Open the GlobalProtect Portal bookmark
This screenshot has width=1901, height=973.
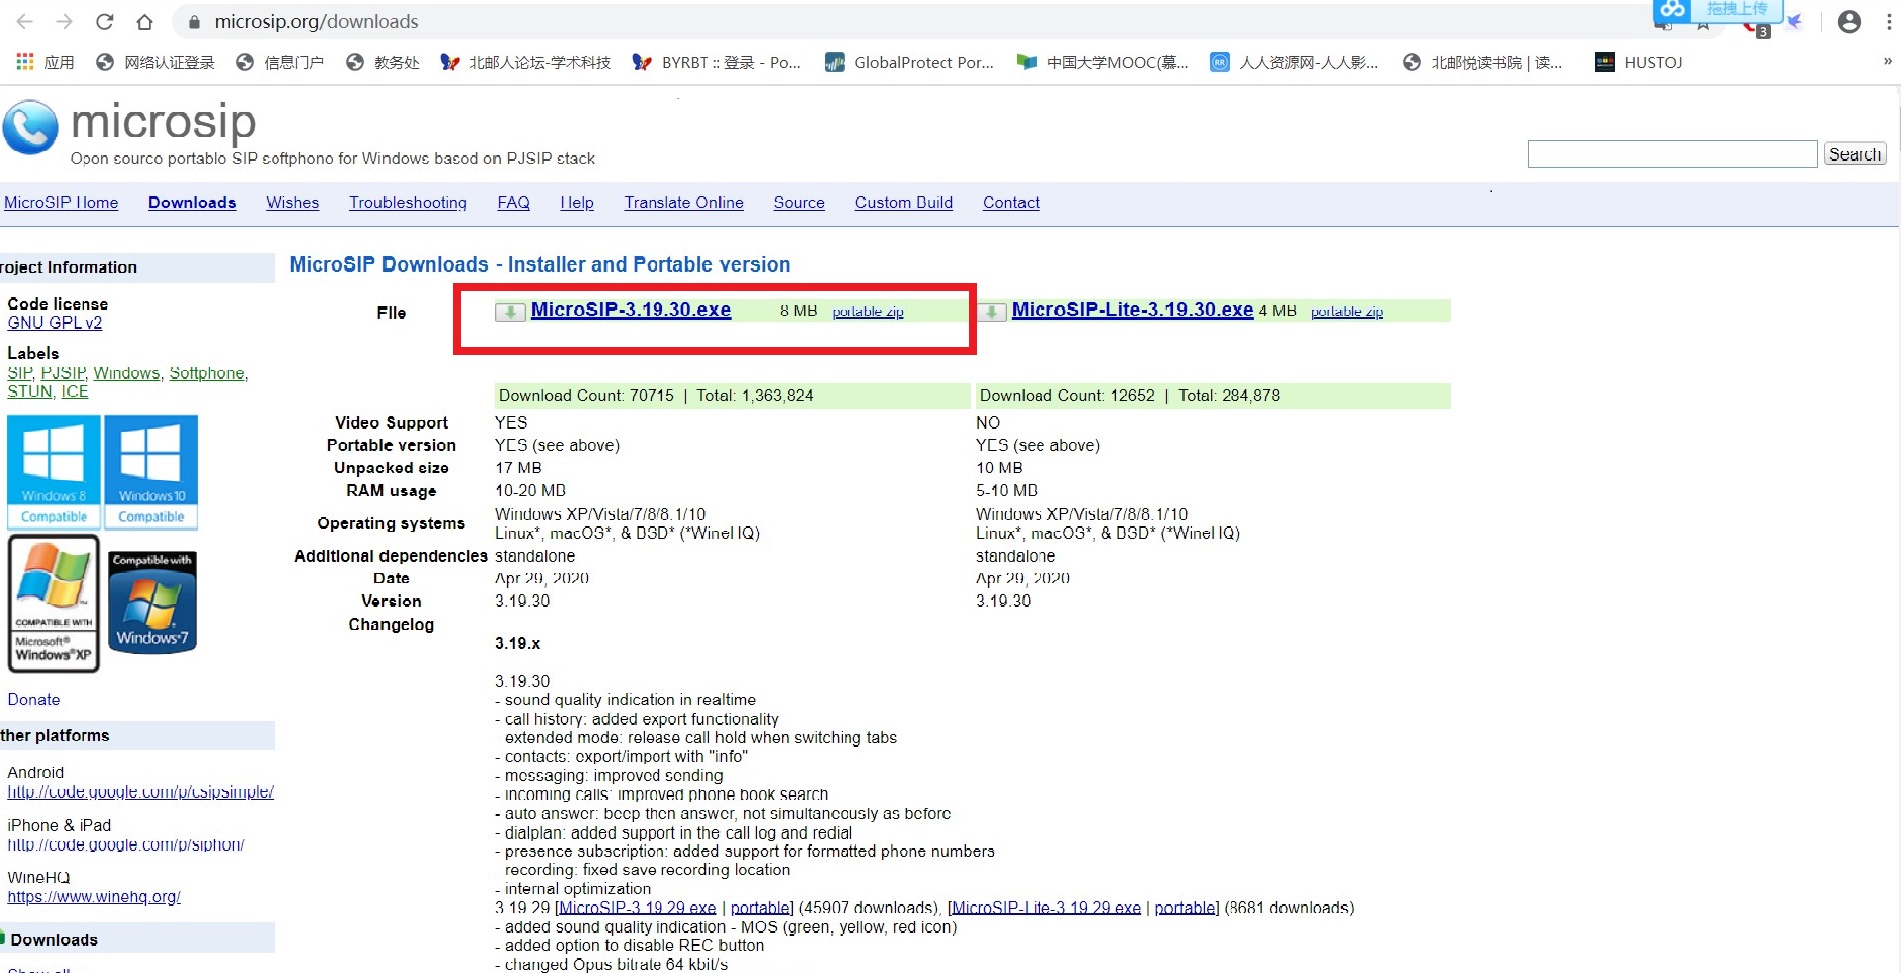(x=909, y=62)
